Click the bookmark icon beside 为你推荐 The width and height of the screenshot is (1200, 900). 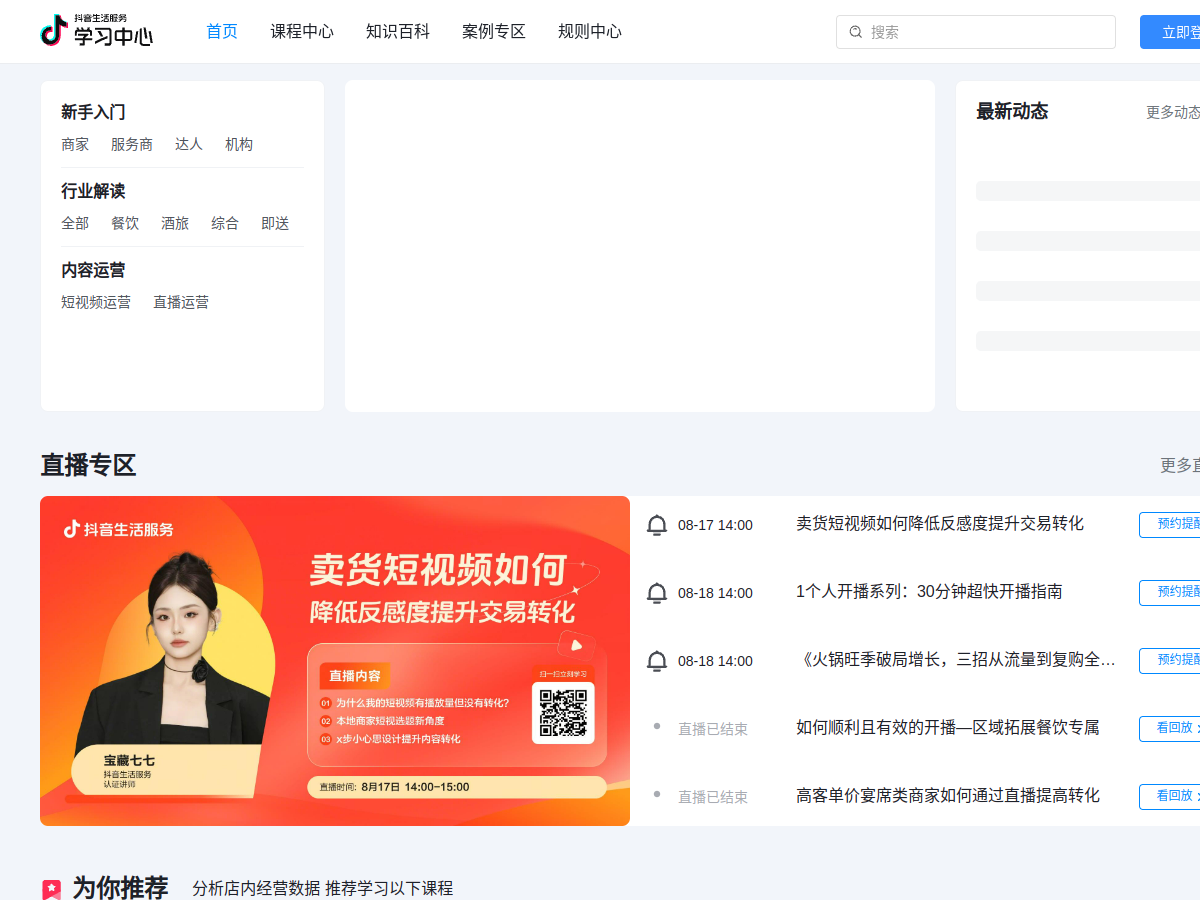click(51, 888)
